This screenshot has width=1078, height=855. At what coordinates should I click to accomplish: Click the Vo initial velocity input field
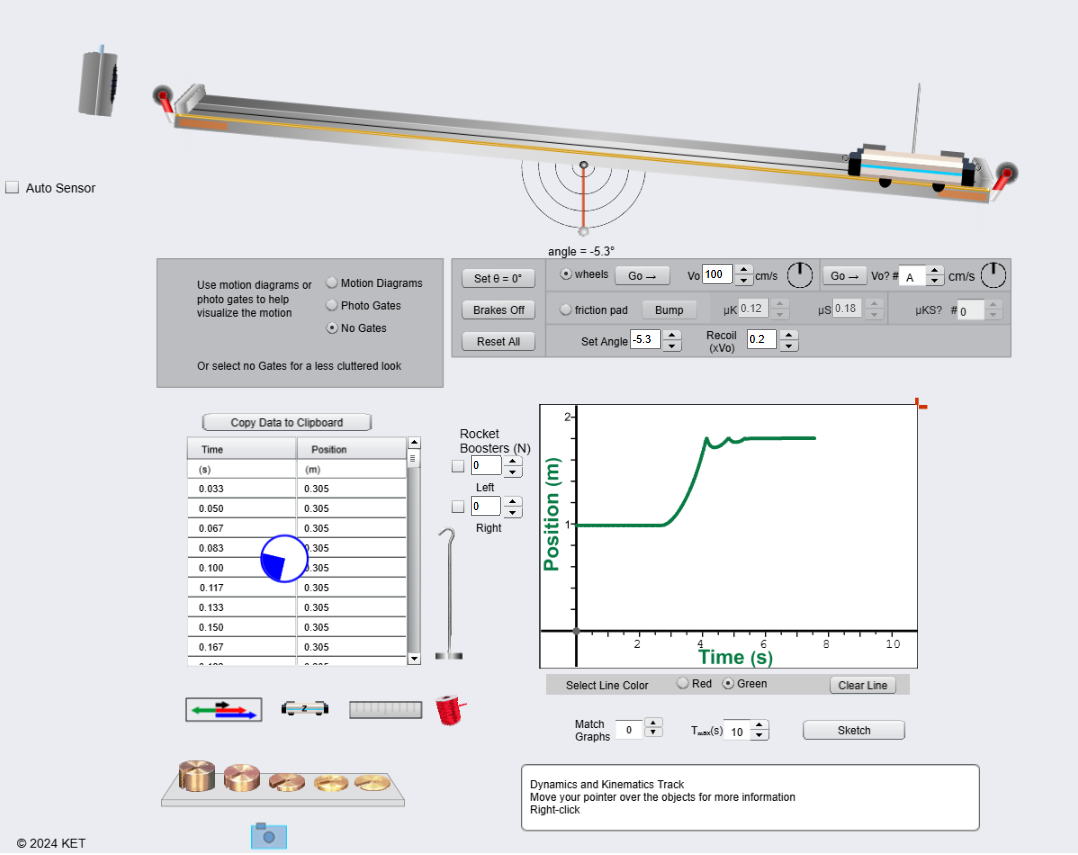(x=717, y=274)
